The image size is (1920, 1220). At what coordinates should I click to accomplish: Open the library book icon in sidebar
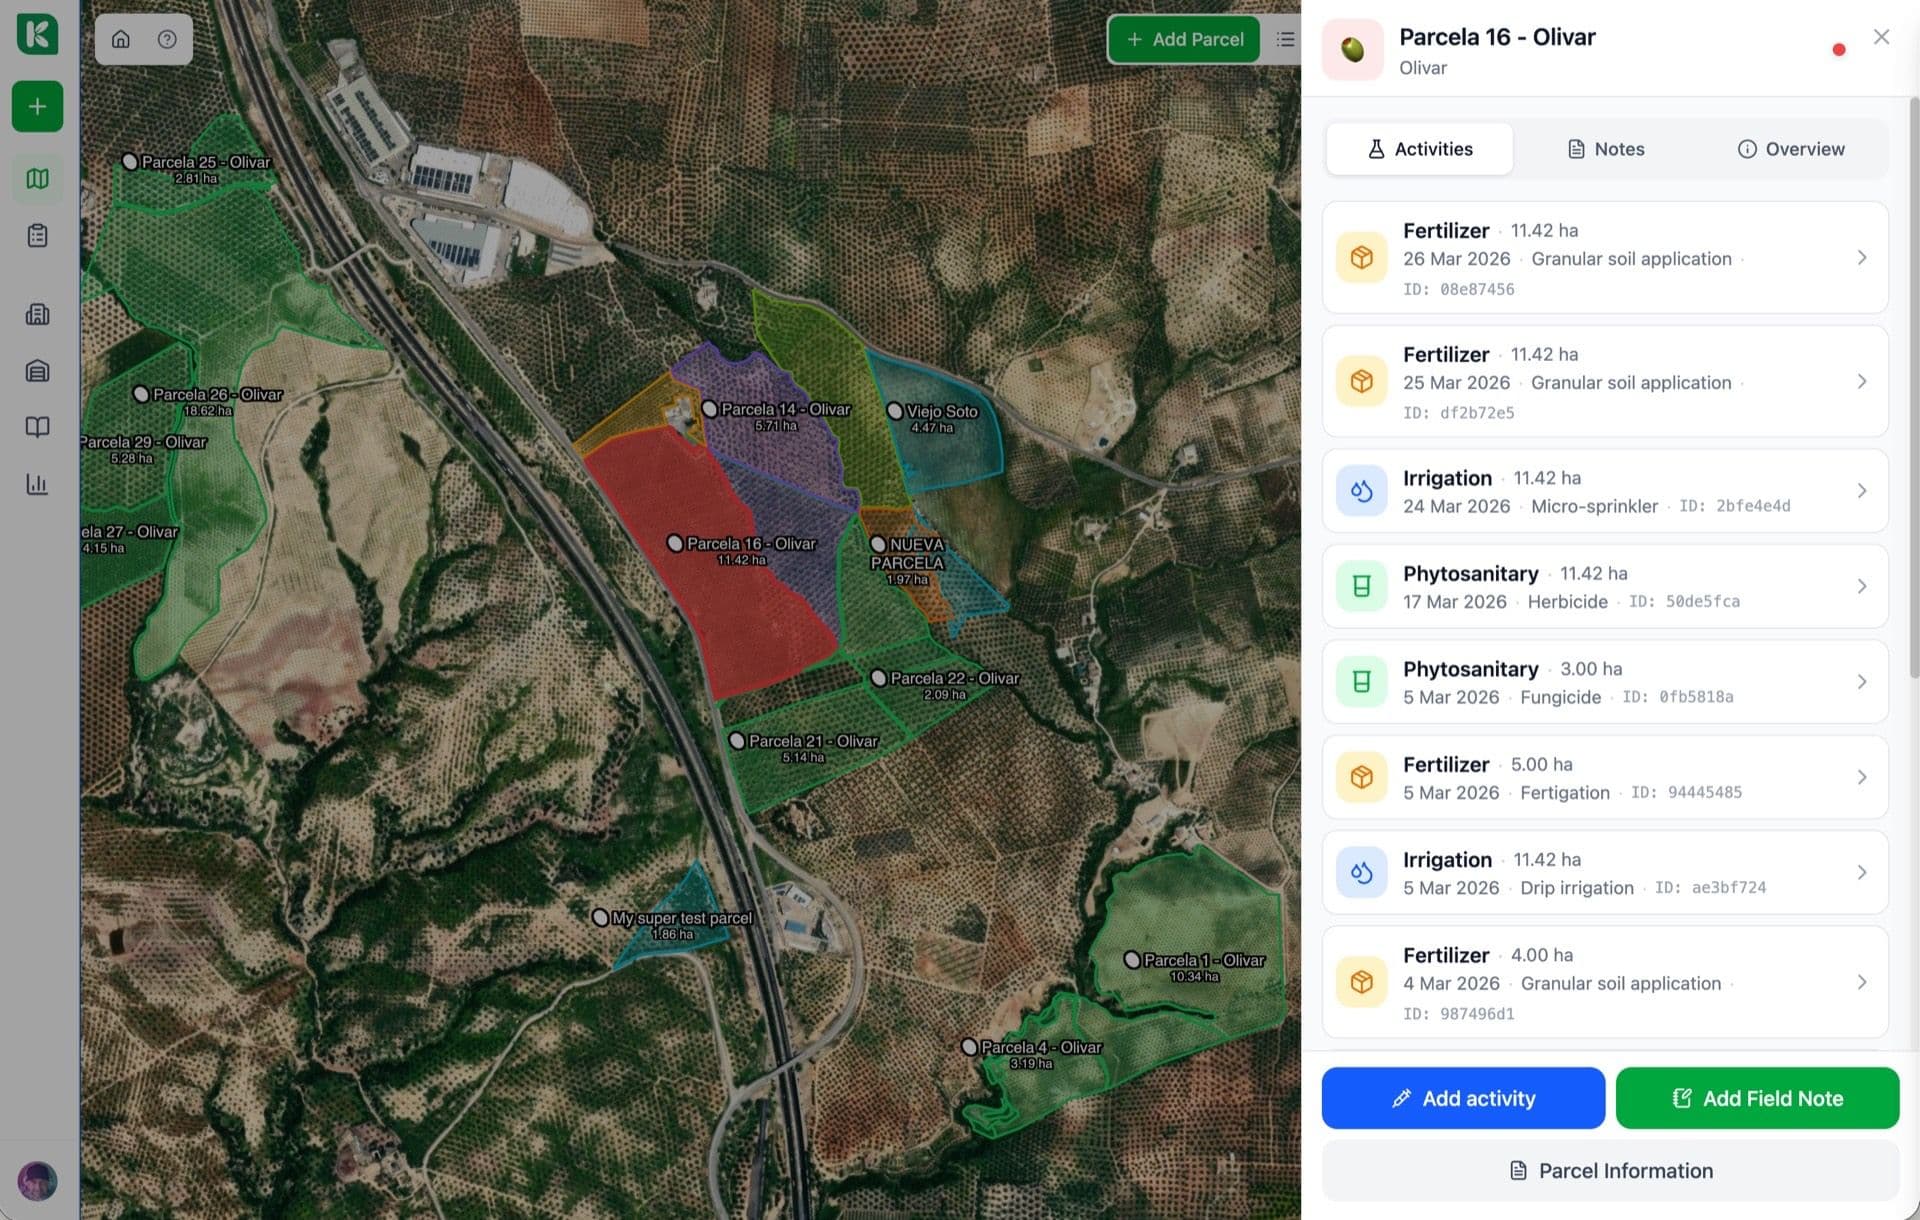(37, 427)
